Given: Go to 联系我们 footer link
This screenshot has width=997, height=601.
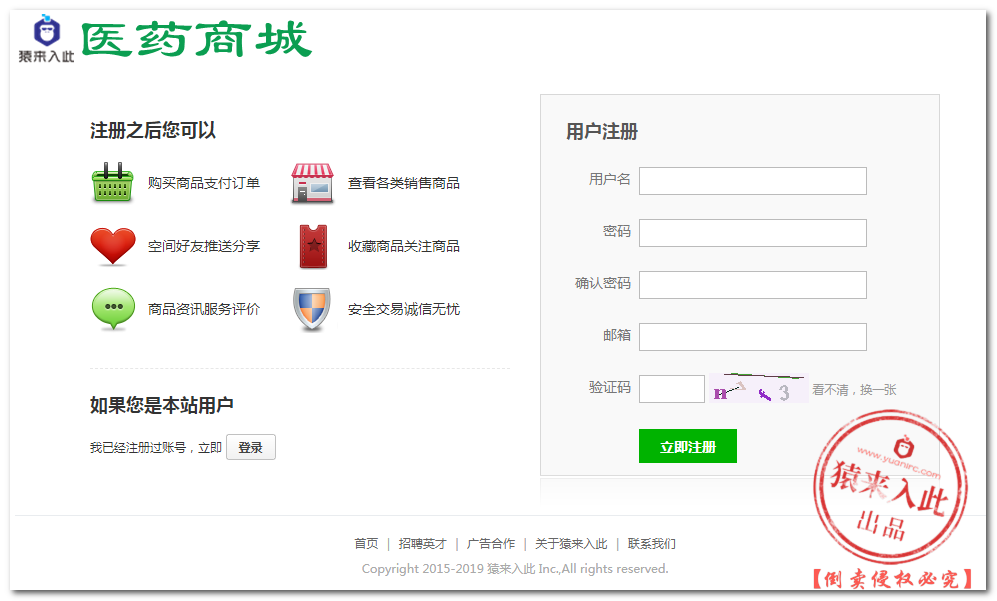Looking at the screenshot, I should pos(651,544).
